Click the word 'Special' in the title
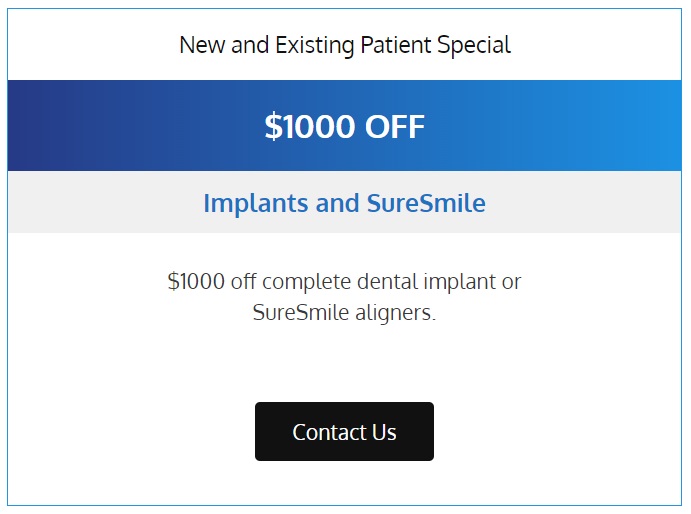This screenshot has width=691, height=514. click(x=474, y=45)
